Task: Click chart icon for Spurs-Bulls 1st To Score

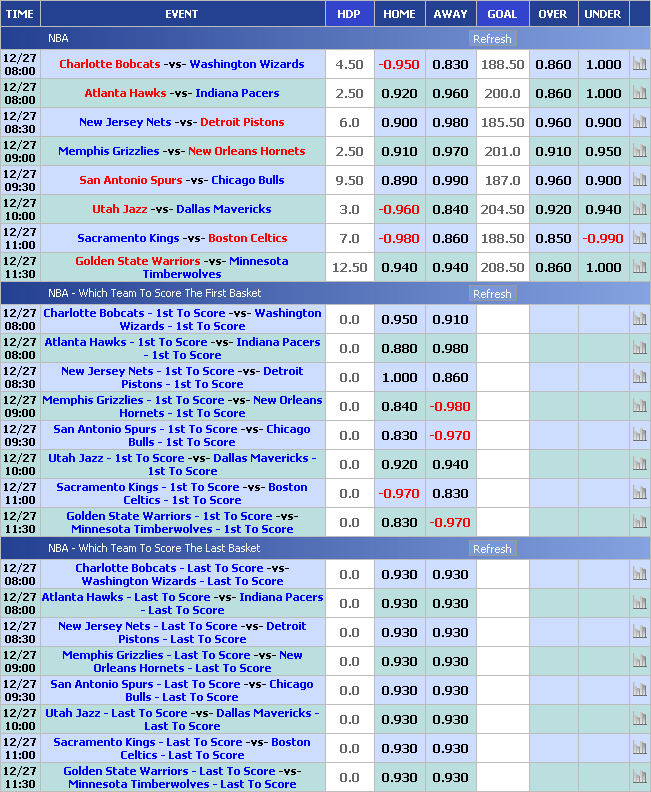Action: (639, 436)
